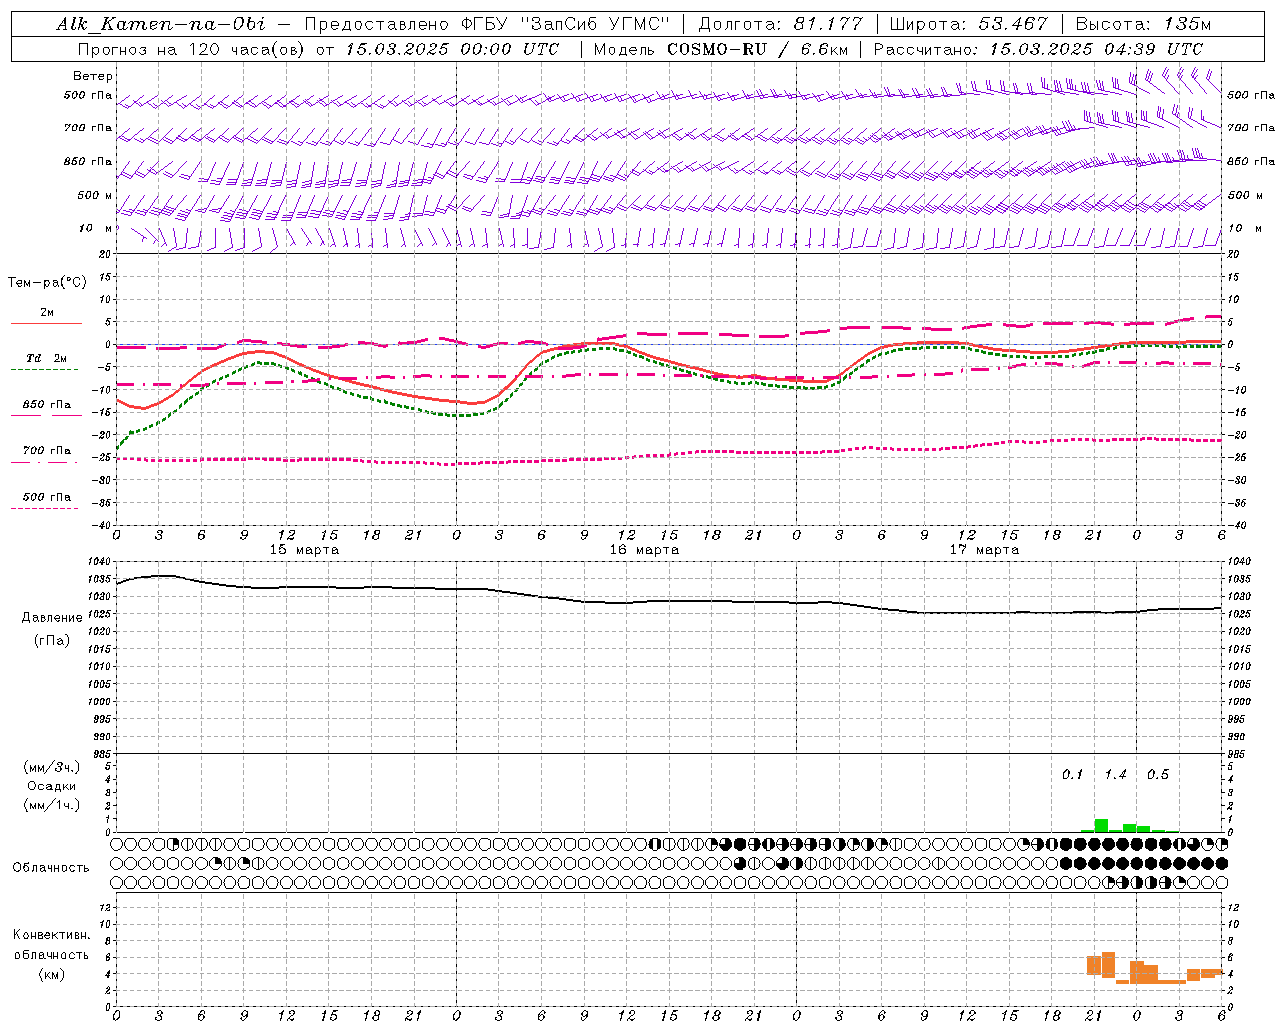
Task: Select the Давление pressure chart label
Action: pos(52,618)
